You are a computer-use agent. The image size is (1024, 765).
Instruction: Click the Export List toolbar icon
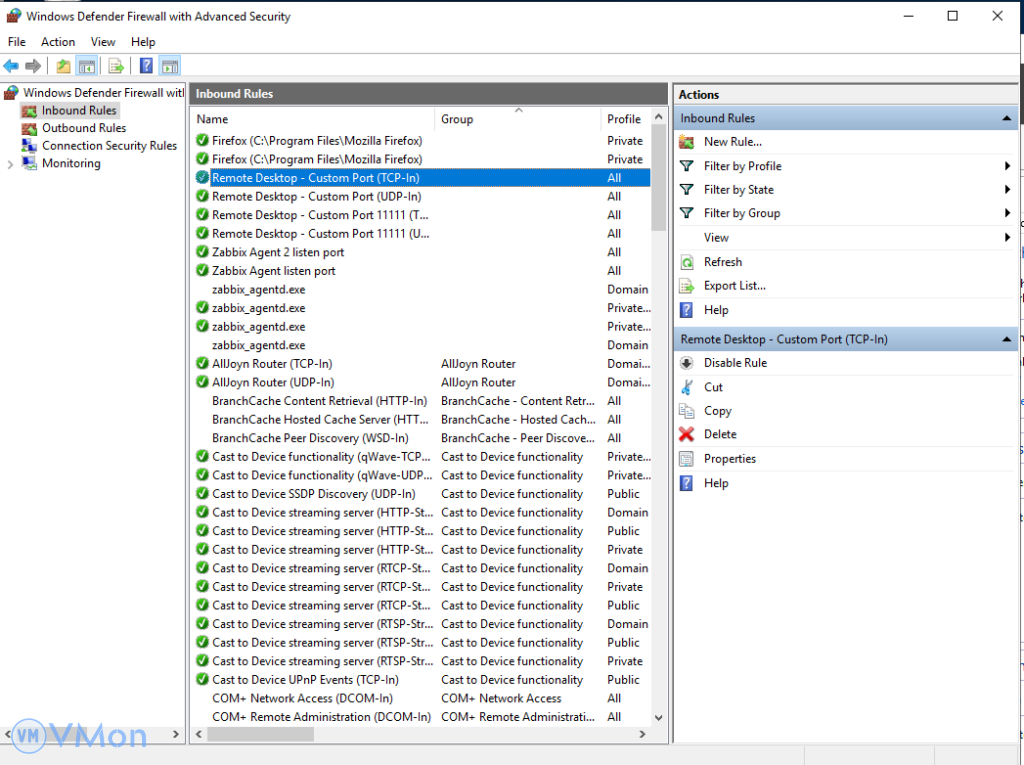[x=116, y=66]
